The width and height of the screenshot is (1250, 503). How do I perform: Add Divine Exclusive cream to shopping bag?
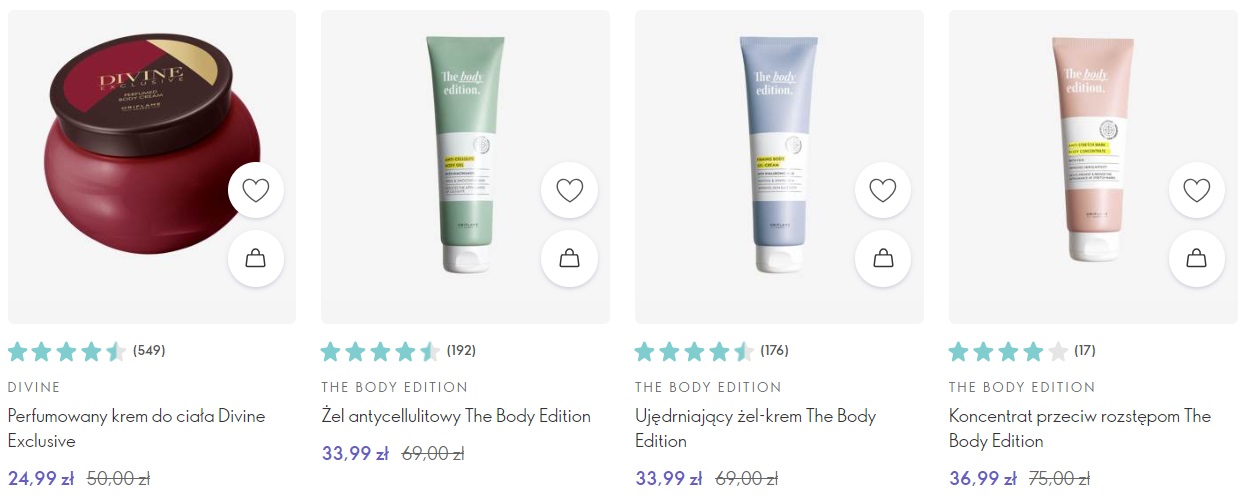[x=256, y=258]
